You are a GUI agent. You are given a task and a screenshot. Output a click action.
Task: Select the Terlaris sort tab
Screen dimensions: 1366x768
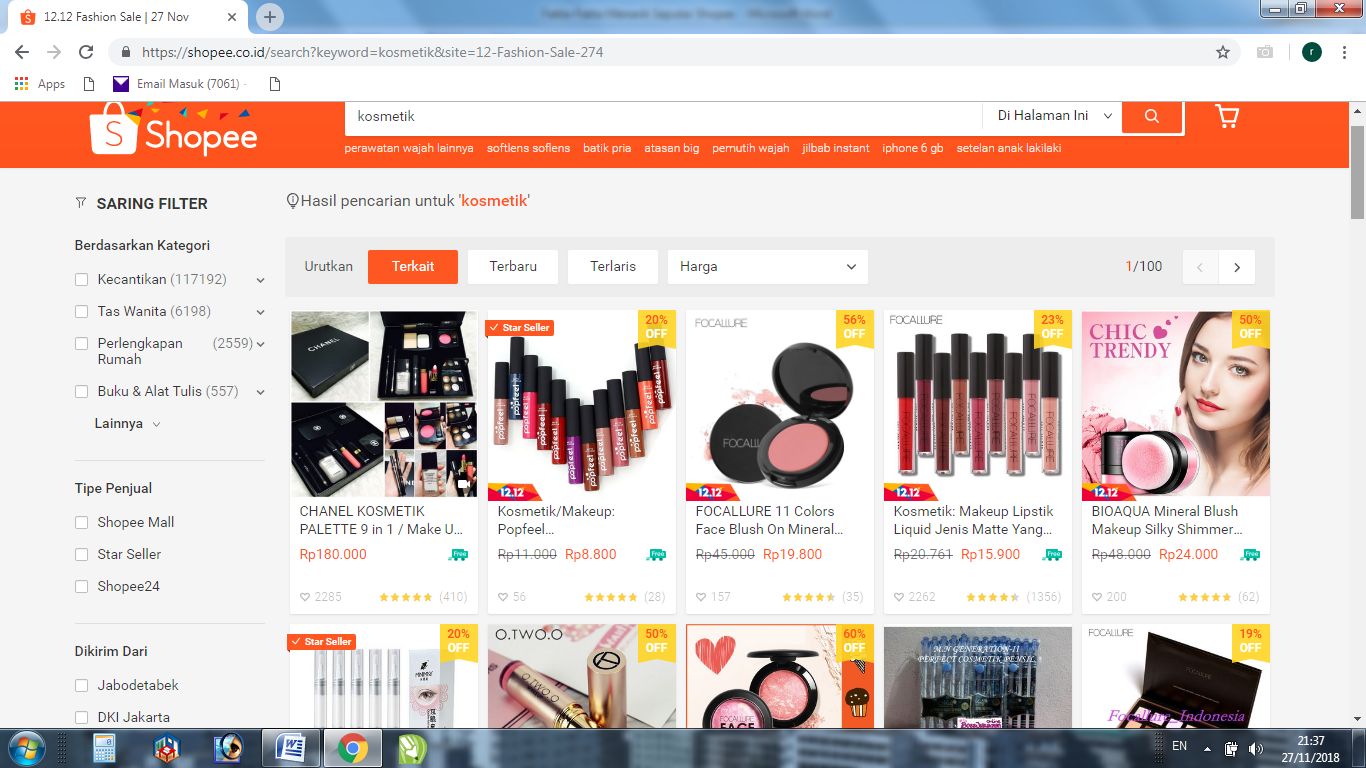pyautogui.click(x=613, y=267)
